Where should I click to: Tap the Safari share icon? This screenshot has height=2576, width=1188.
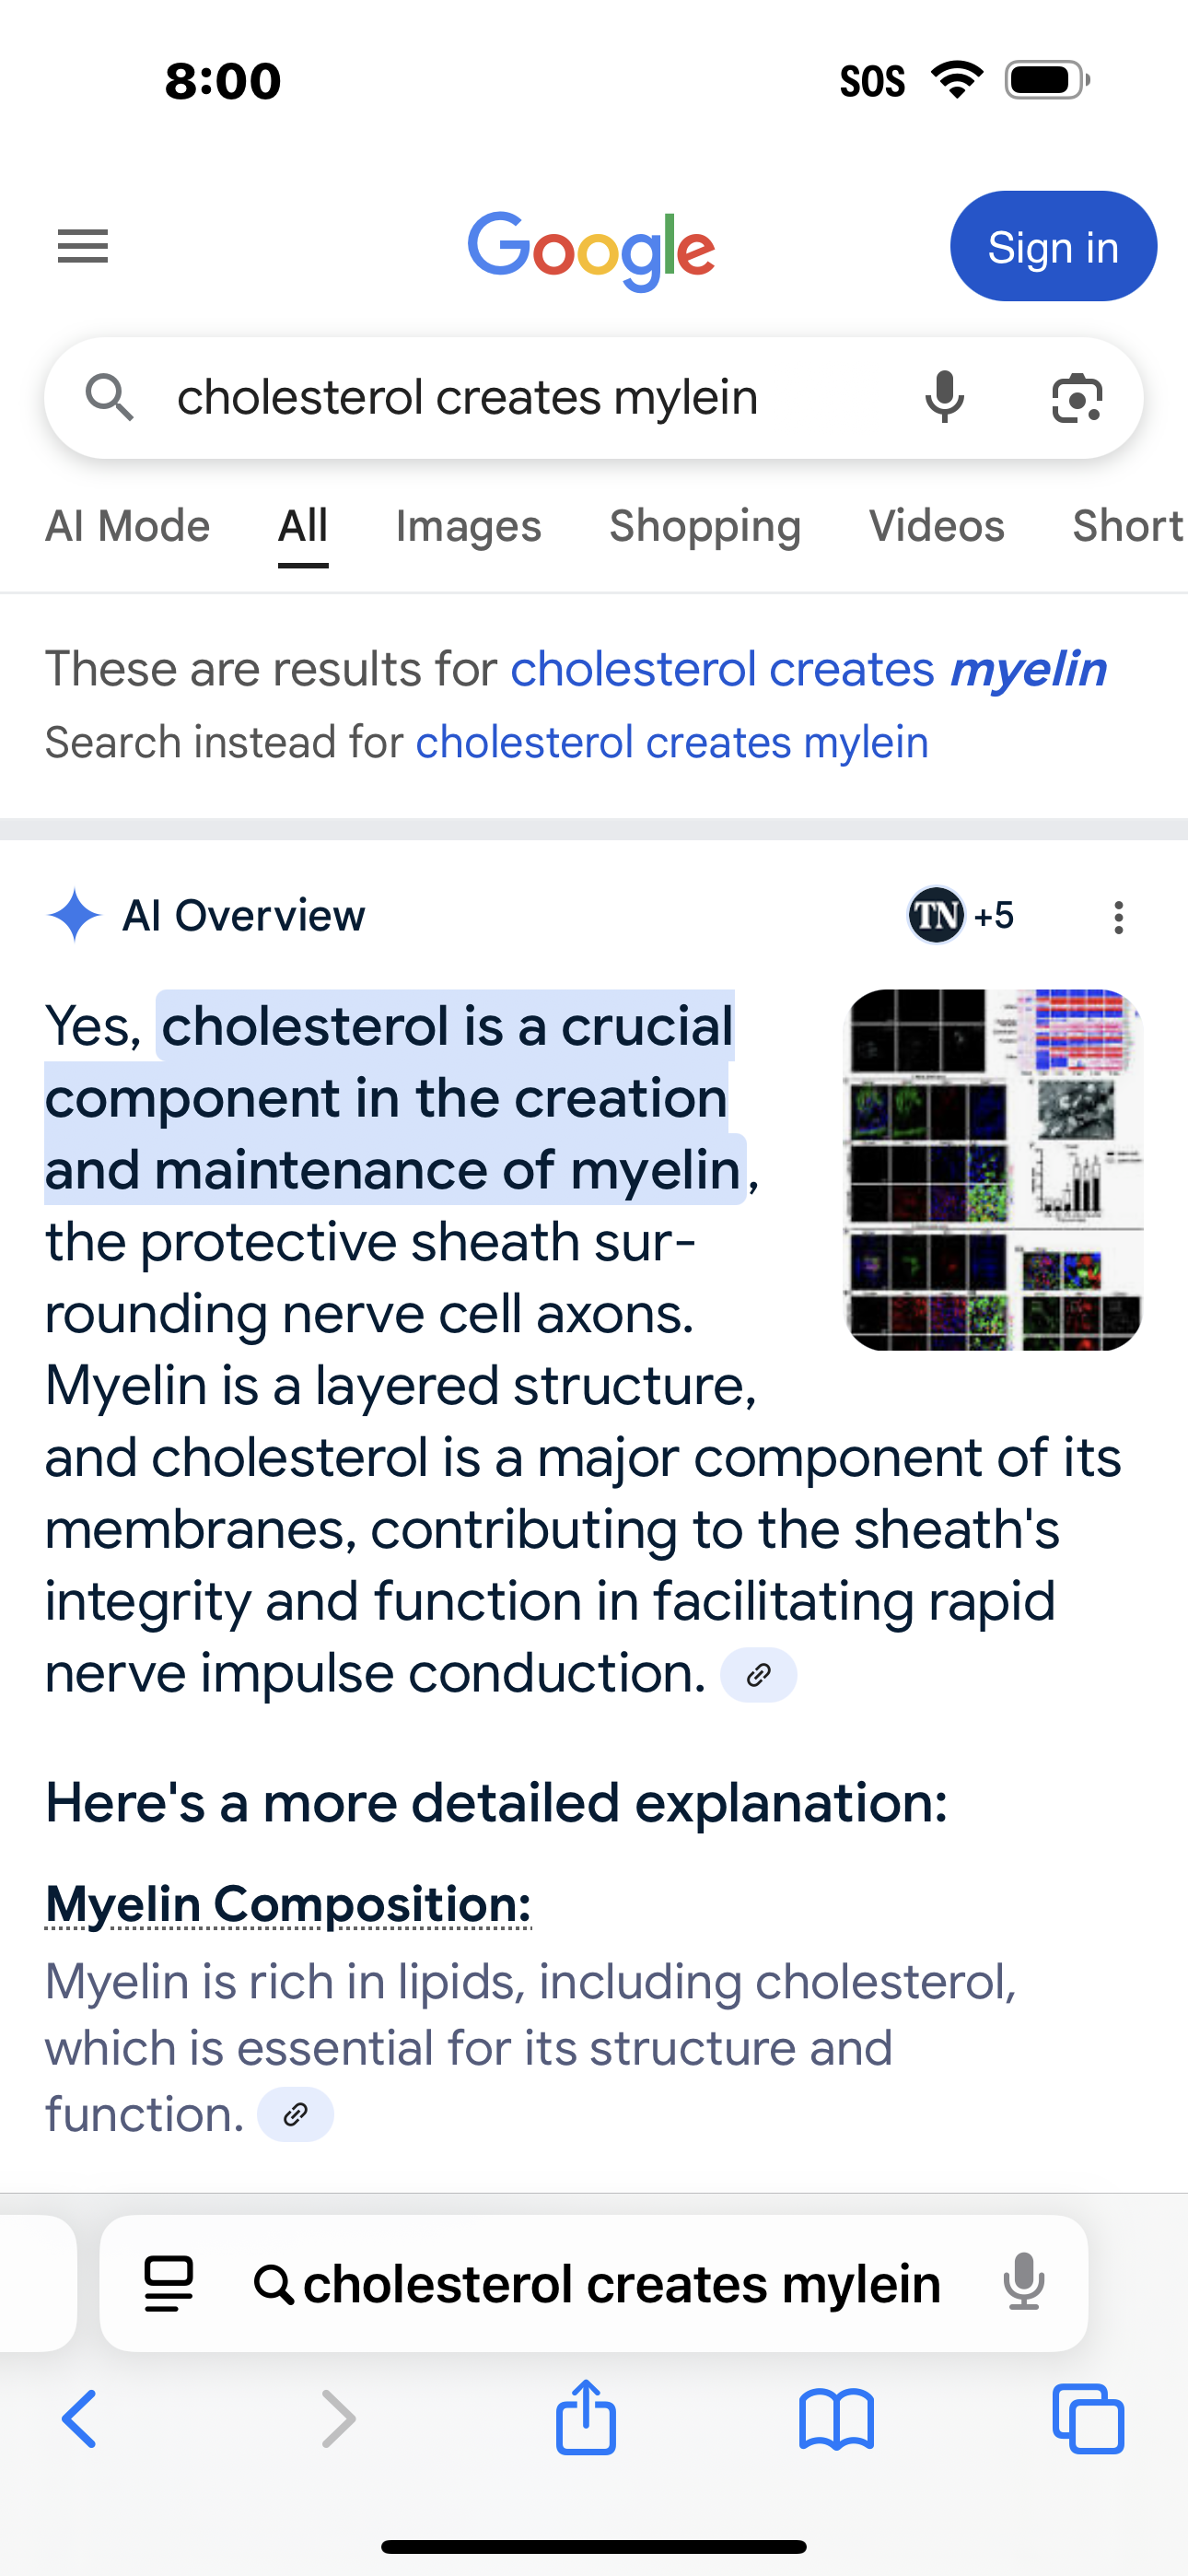point(586,2418)
